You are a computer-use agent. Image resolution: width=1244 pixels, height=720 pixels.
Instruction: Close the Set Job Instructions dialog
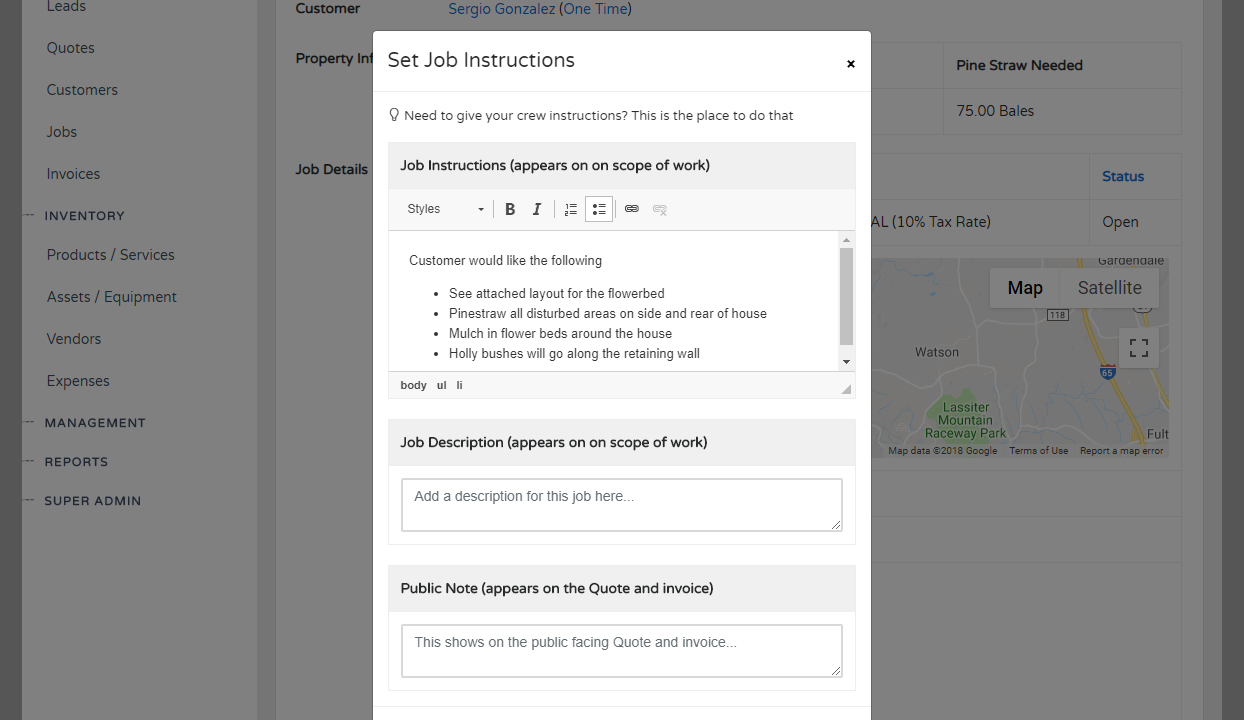point(851,64)
